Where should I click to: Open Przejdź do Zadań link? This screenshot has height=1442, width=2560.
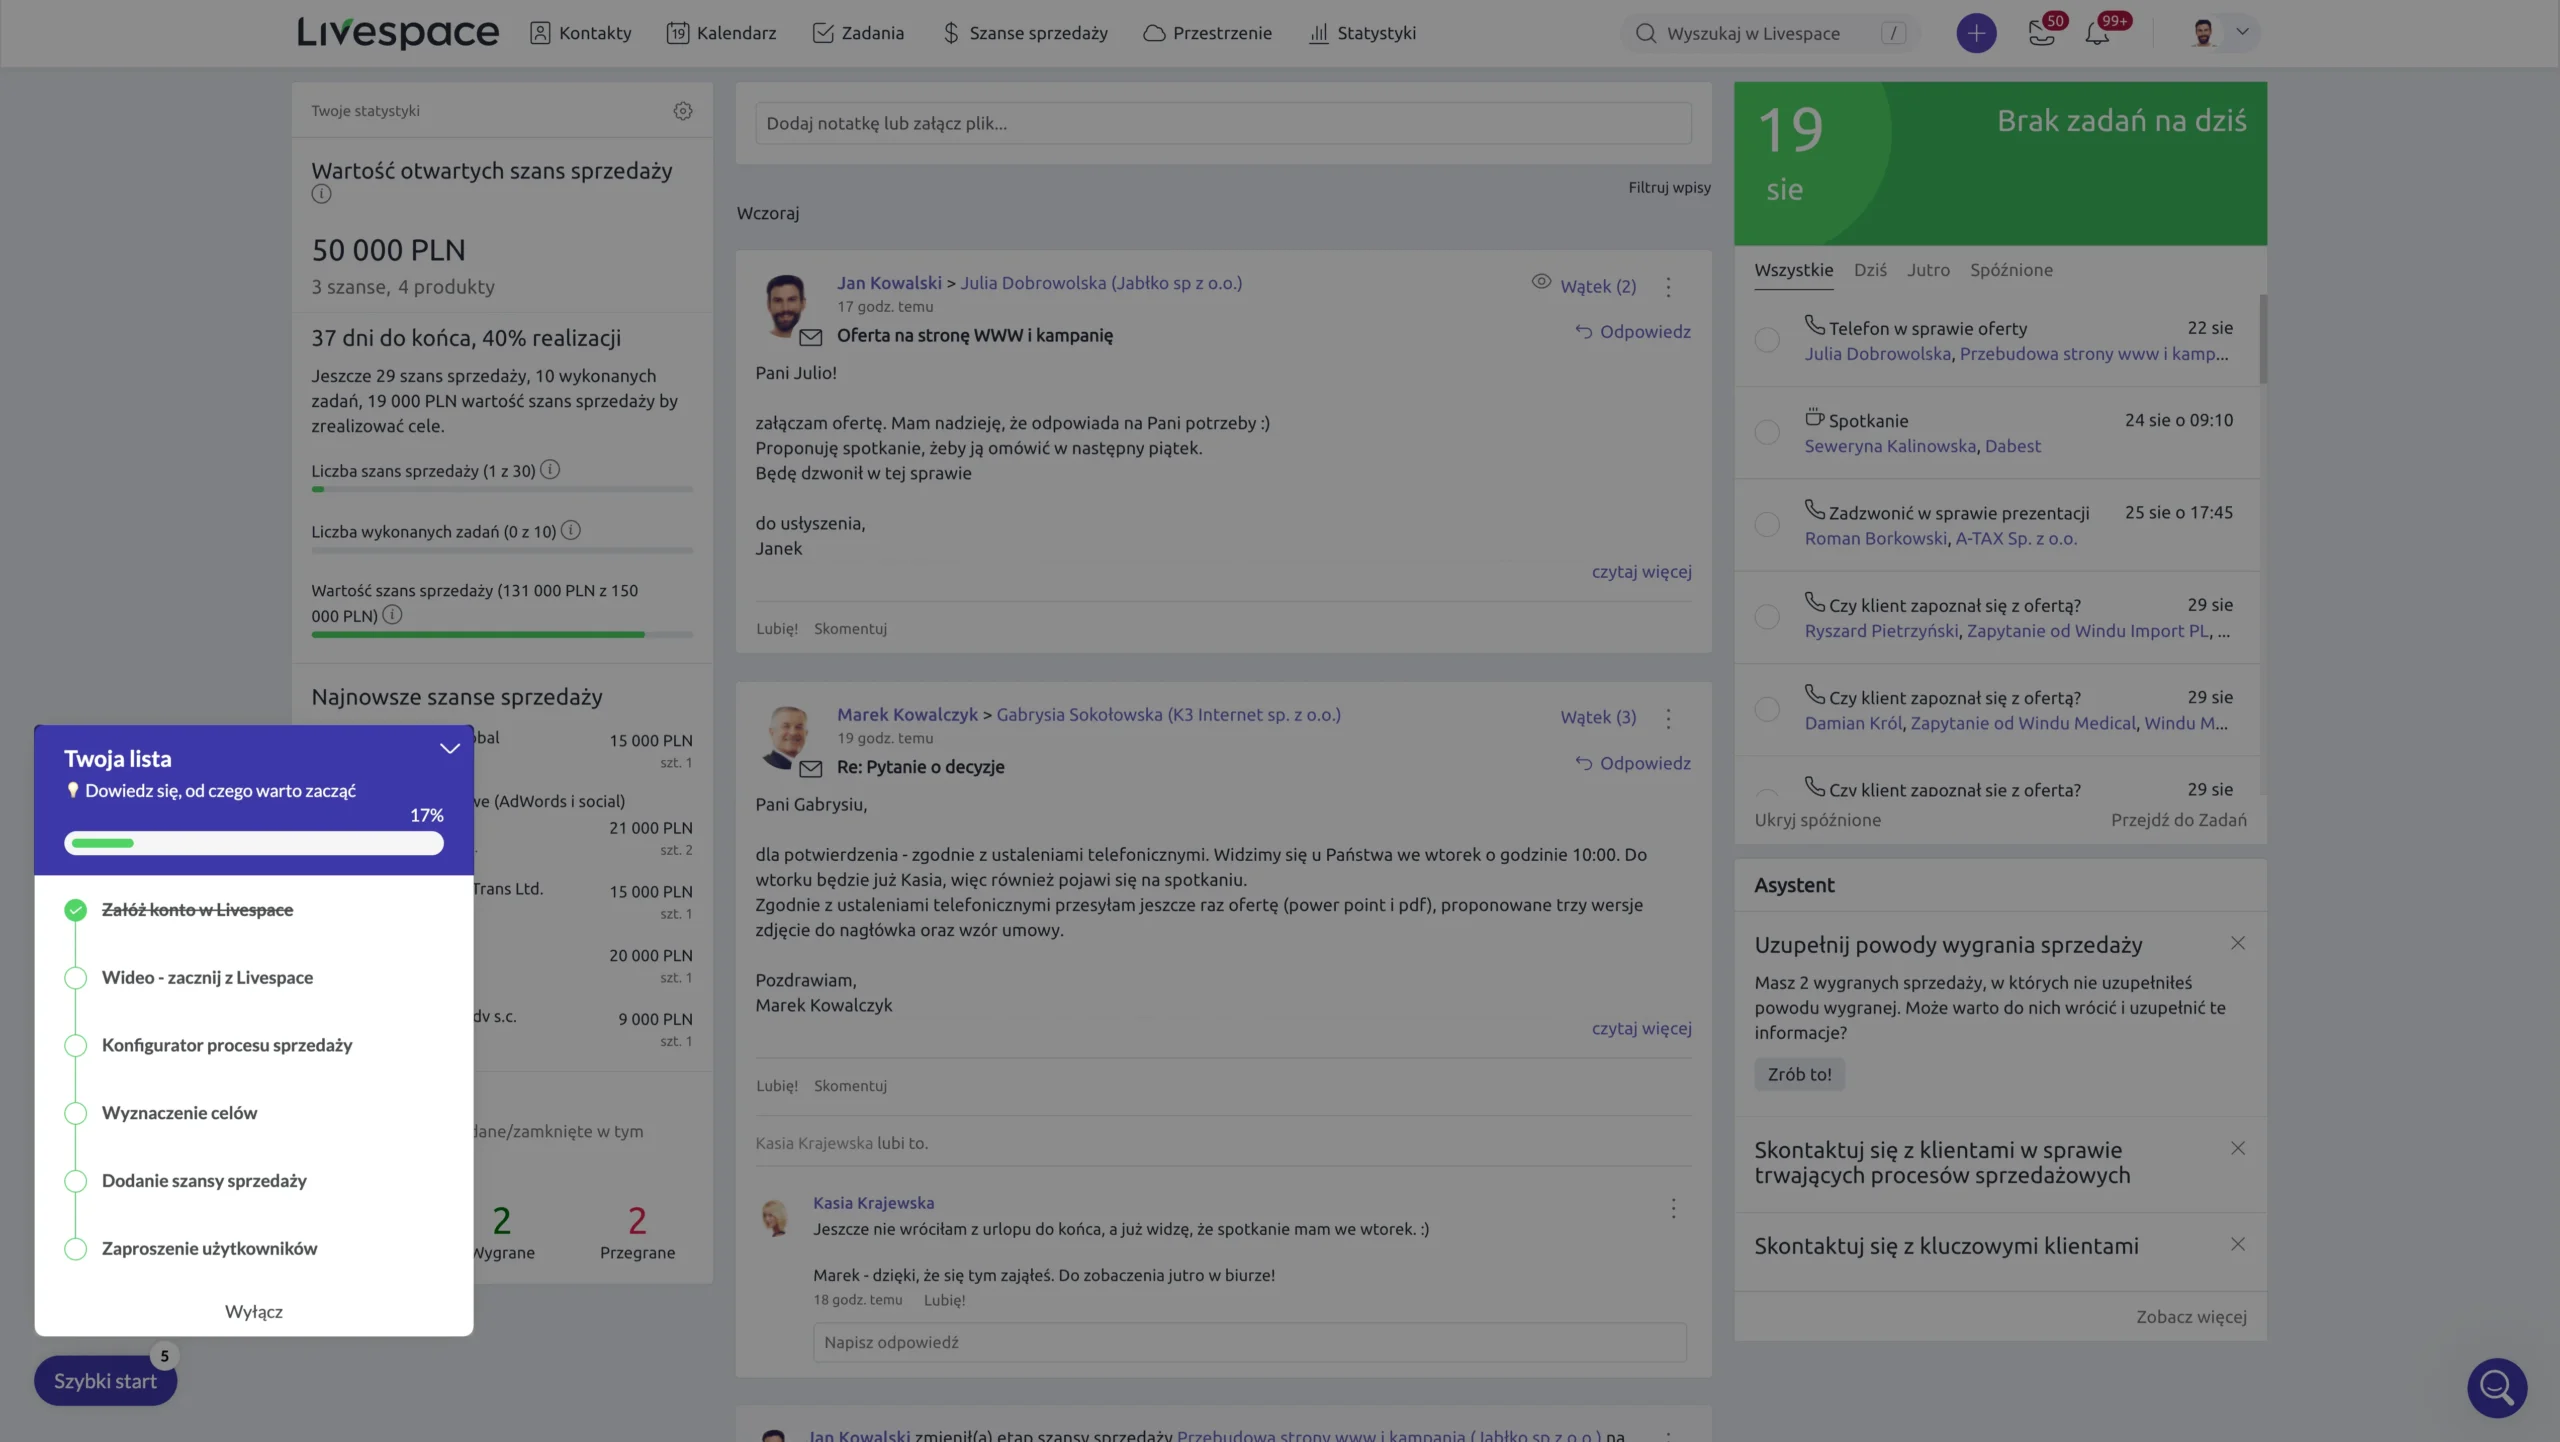2178,820
